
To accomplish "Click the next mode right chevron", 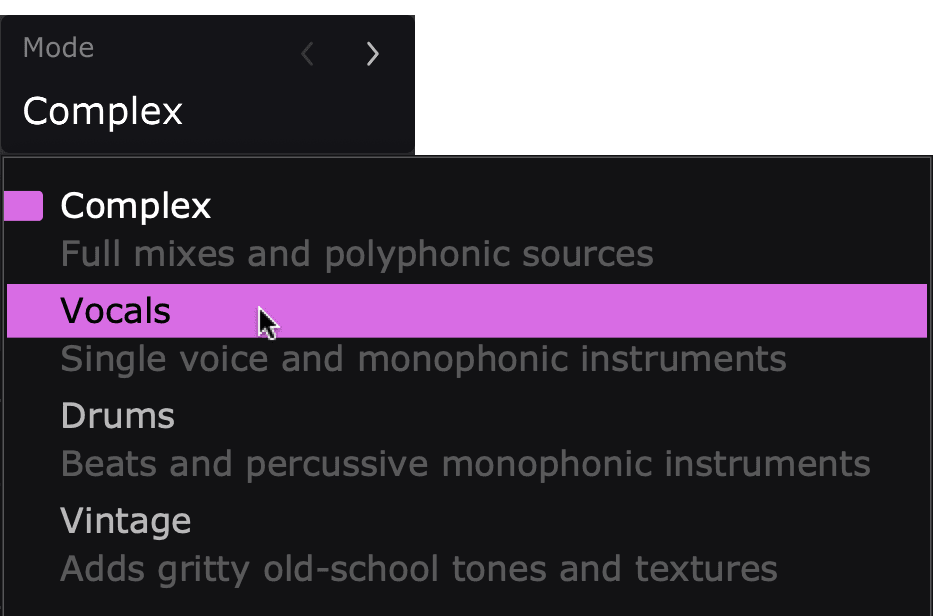I will tap(372, 54).
